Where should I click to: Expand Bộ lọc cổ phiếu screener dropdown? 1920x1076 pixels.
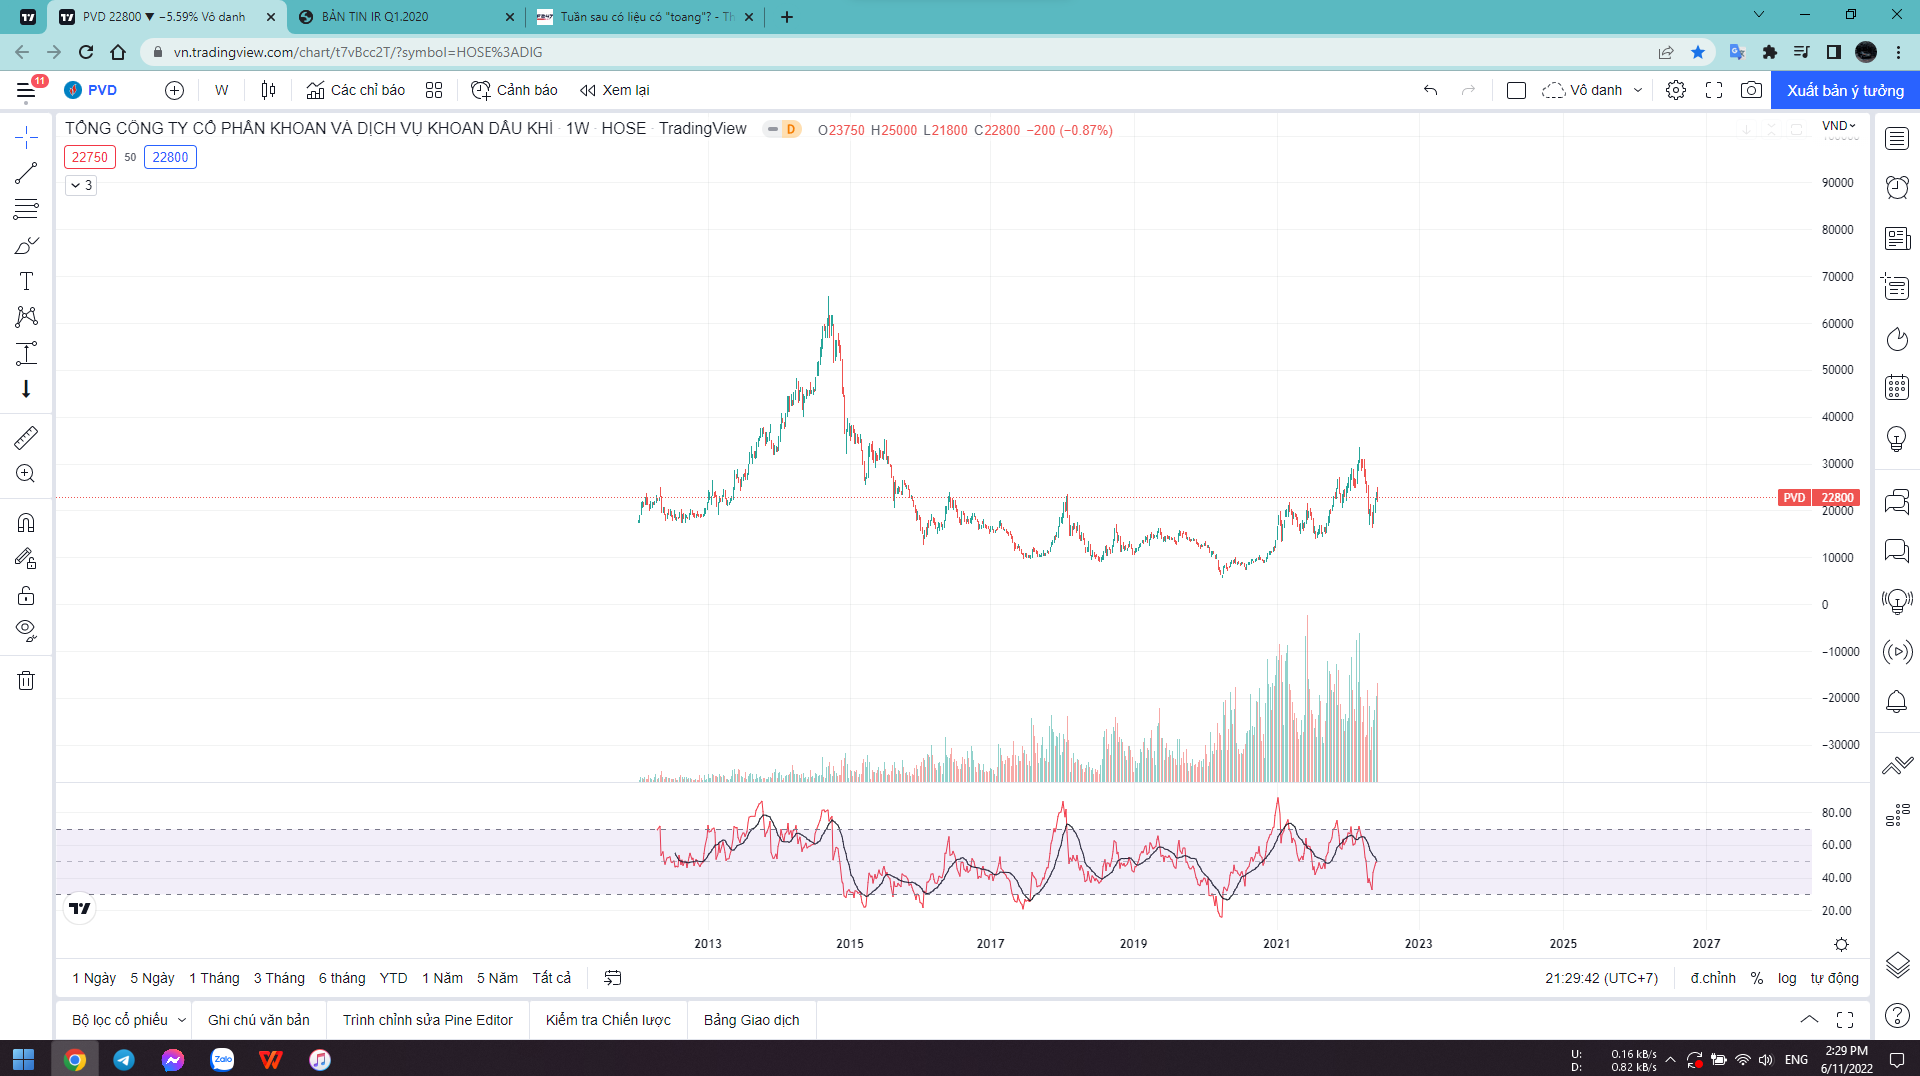(x=182, y=1020)
